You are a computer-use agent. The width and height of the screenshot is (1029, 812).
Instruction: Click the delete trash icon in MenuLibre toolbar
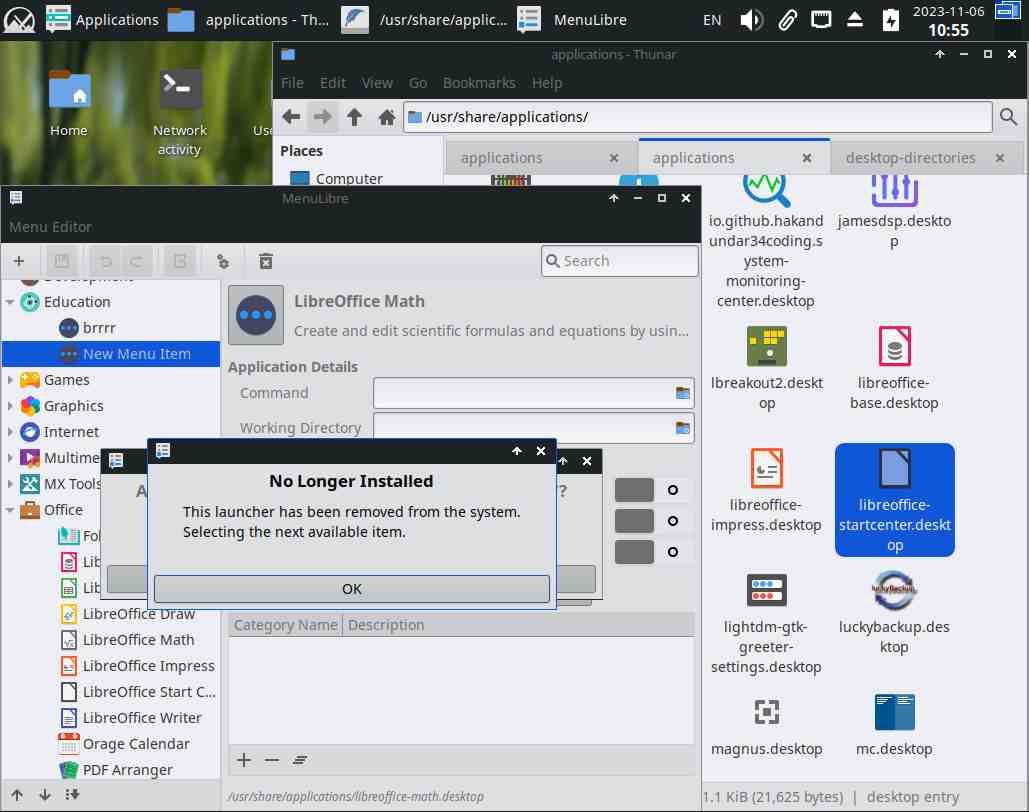[266, 261]
